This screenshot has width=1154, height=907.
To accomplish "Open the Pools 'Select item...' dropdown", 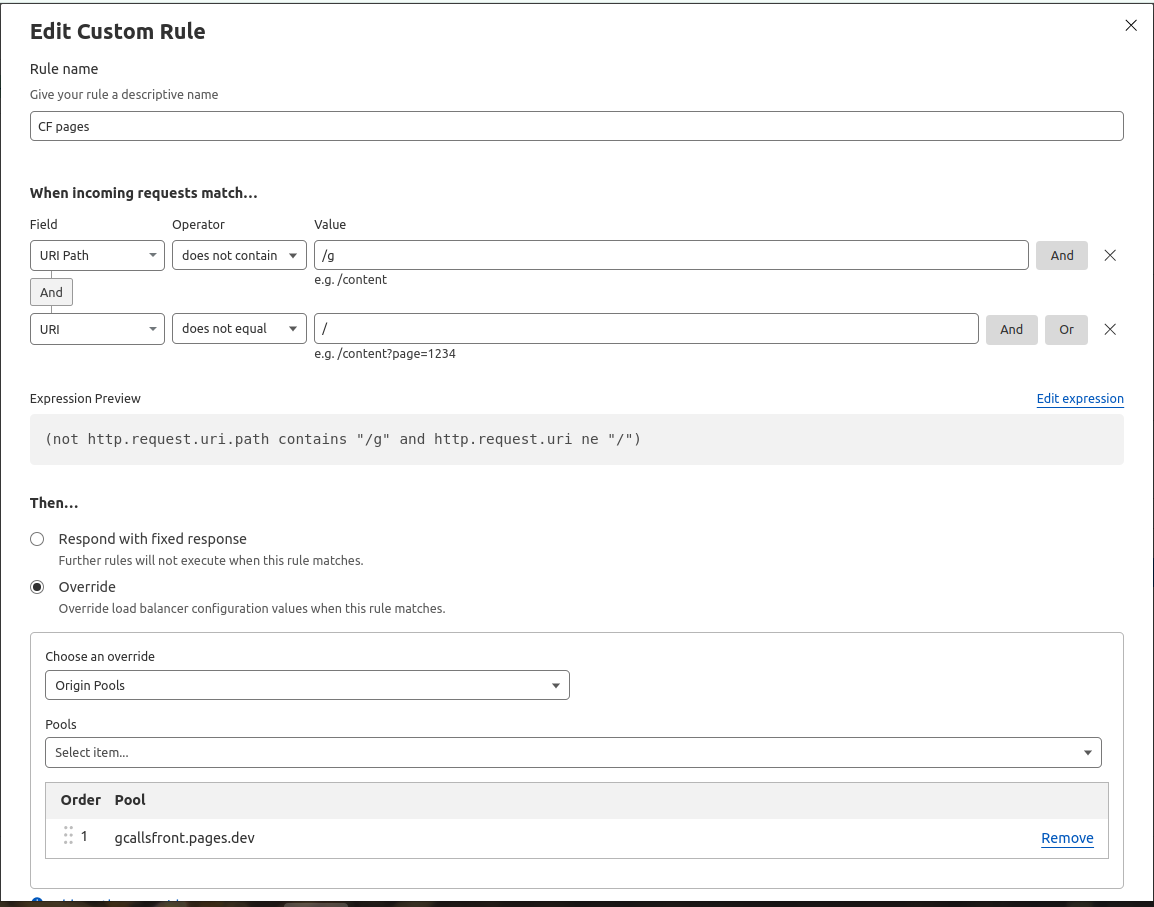I will click(x=573, y=752).
